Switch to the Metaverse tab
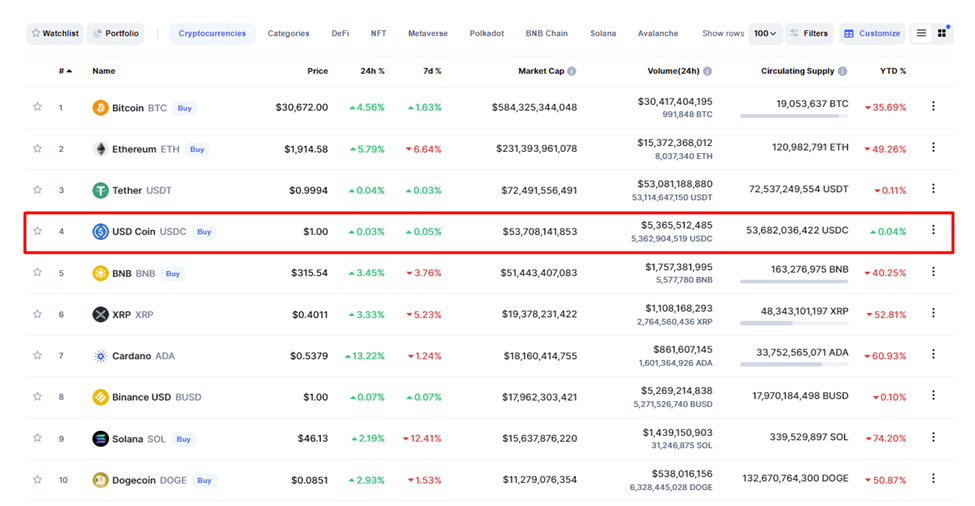Screen dimensions: 975x506 [x=428, y=33]
